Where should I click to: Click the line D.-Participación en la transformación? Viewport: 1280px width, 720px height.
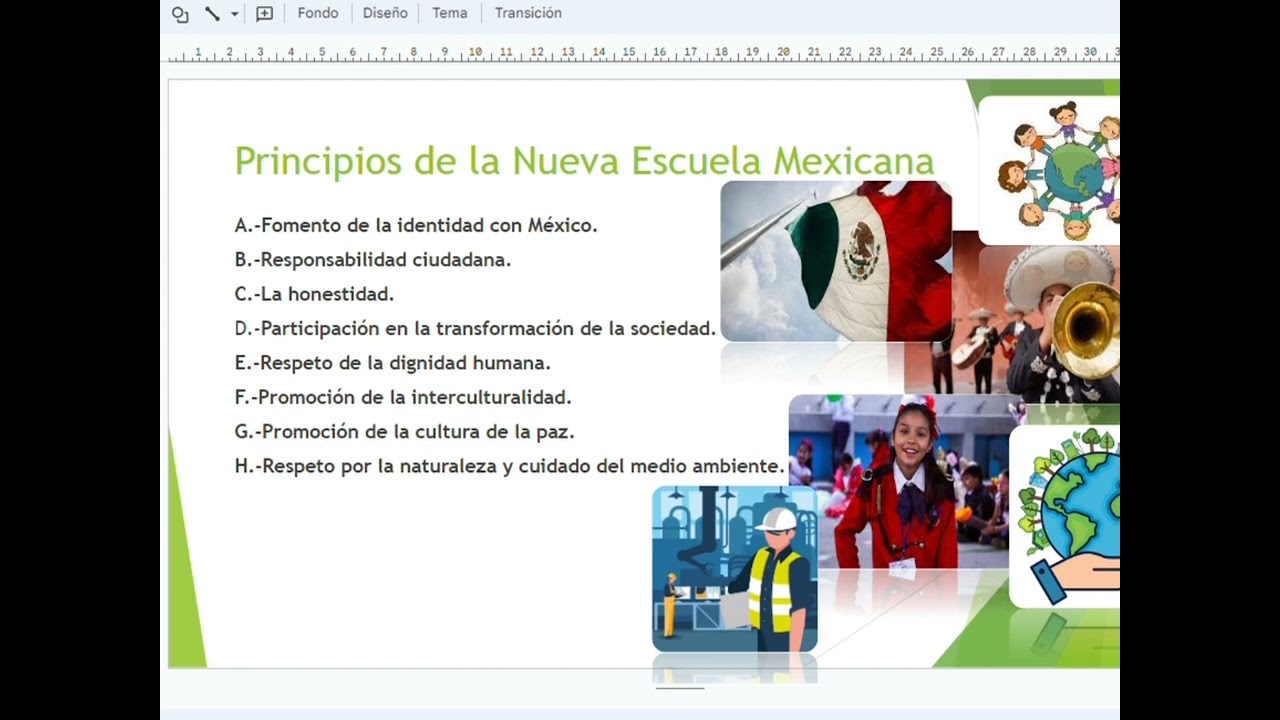pyautogui.click(x=475, y=328)
